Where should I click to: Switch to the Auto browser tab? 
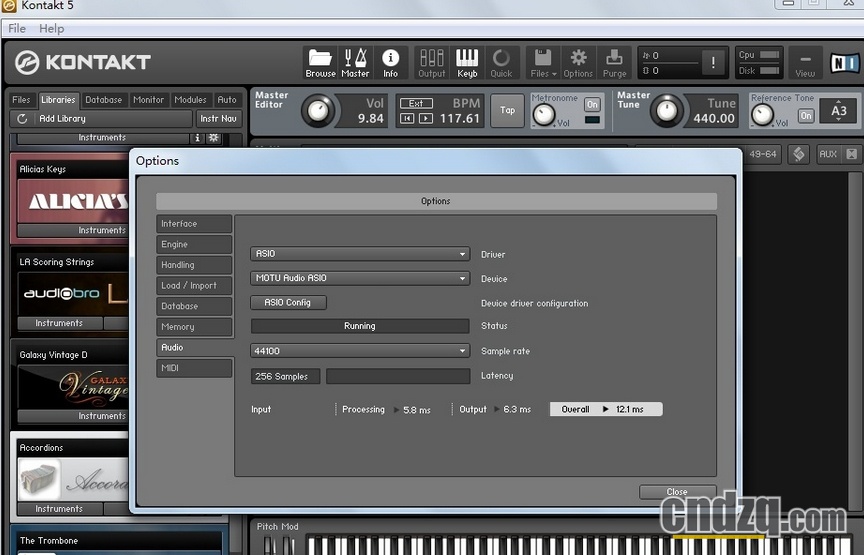[x=226, y=100]
